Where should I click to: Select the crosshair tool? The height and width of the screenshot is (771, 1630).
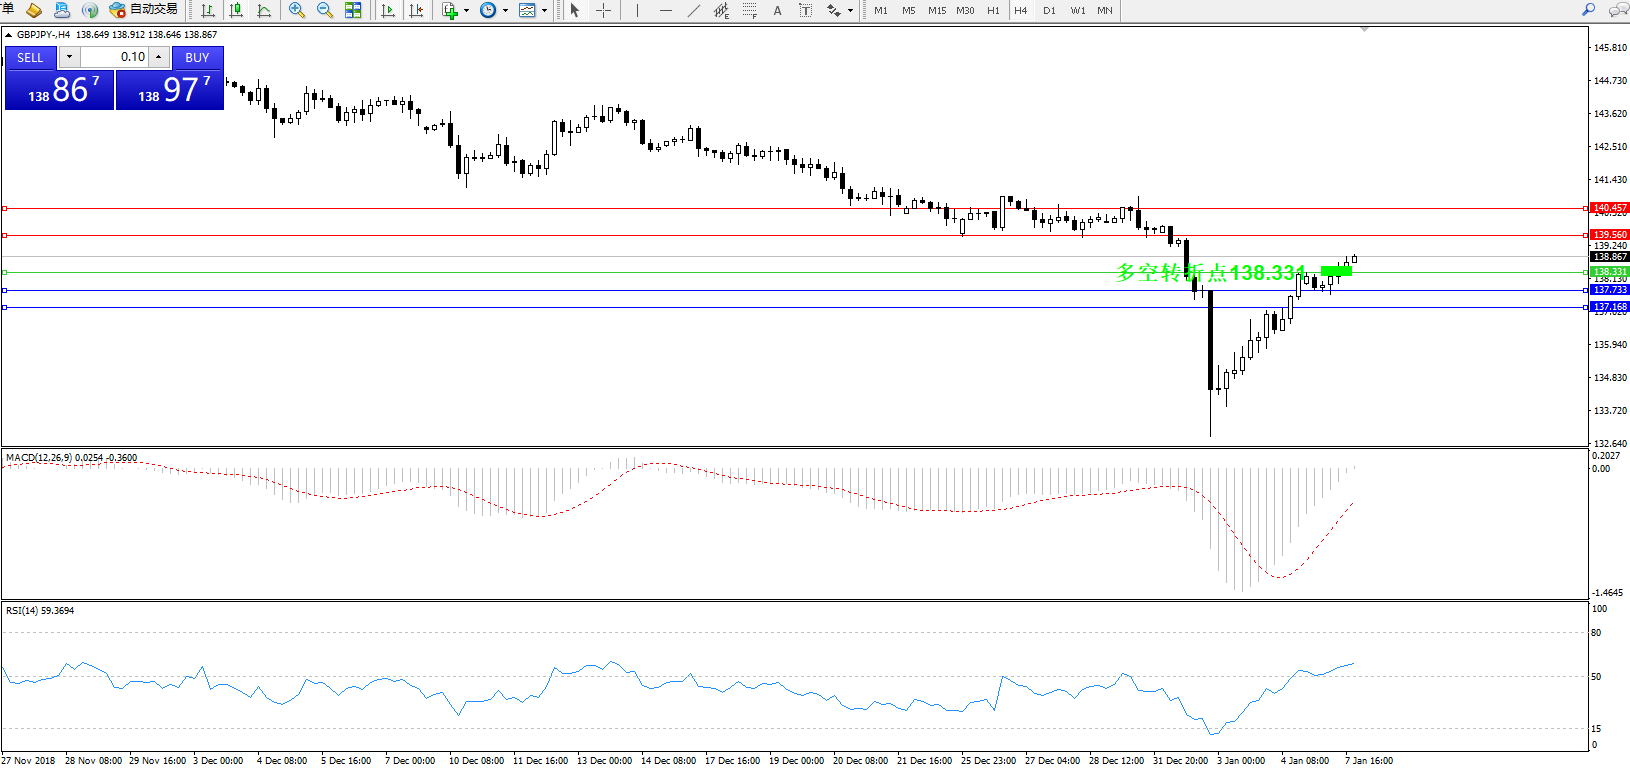604,10
